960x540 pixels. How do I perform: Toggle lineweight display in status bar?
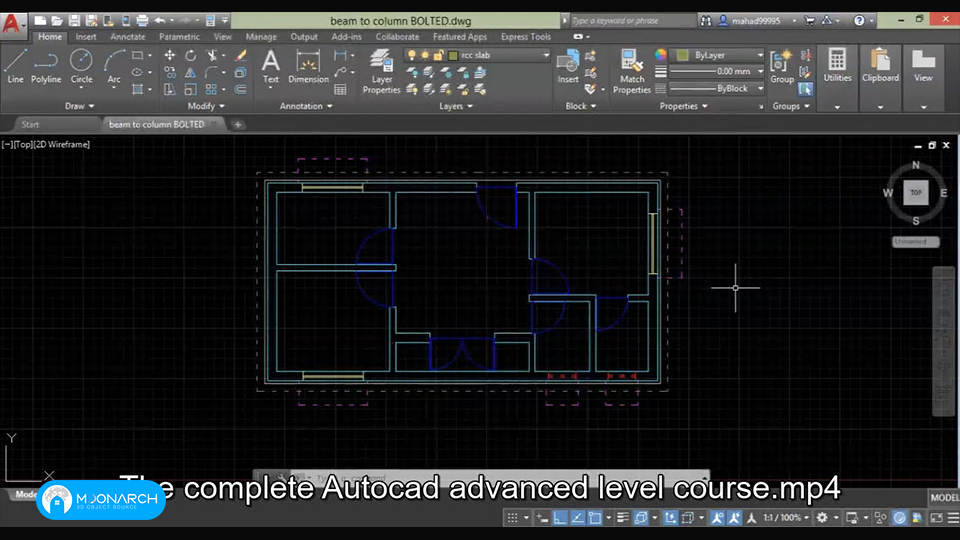pos(623,518)
